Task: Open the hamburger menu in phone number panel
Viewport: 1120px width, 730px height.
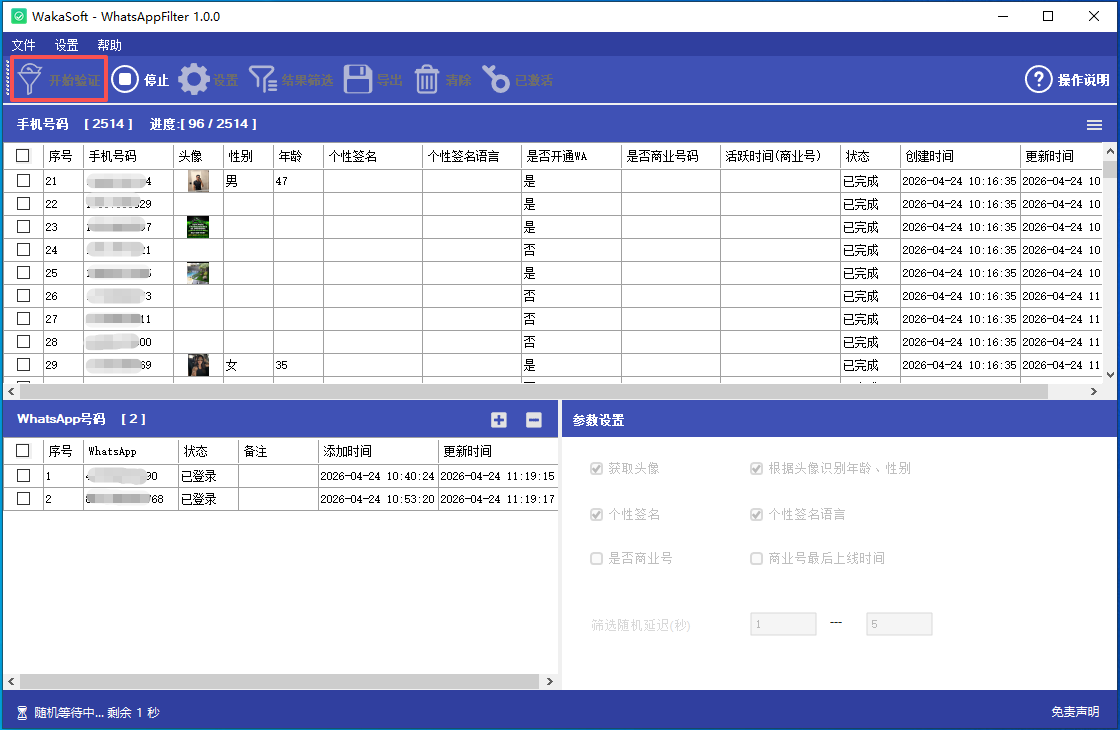Action: pos(1095,125)
